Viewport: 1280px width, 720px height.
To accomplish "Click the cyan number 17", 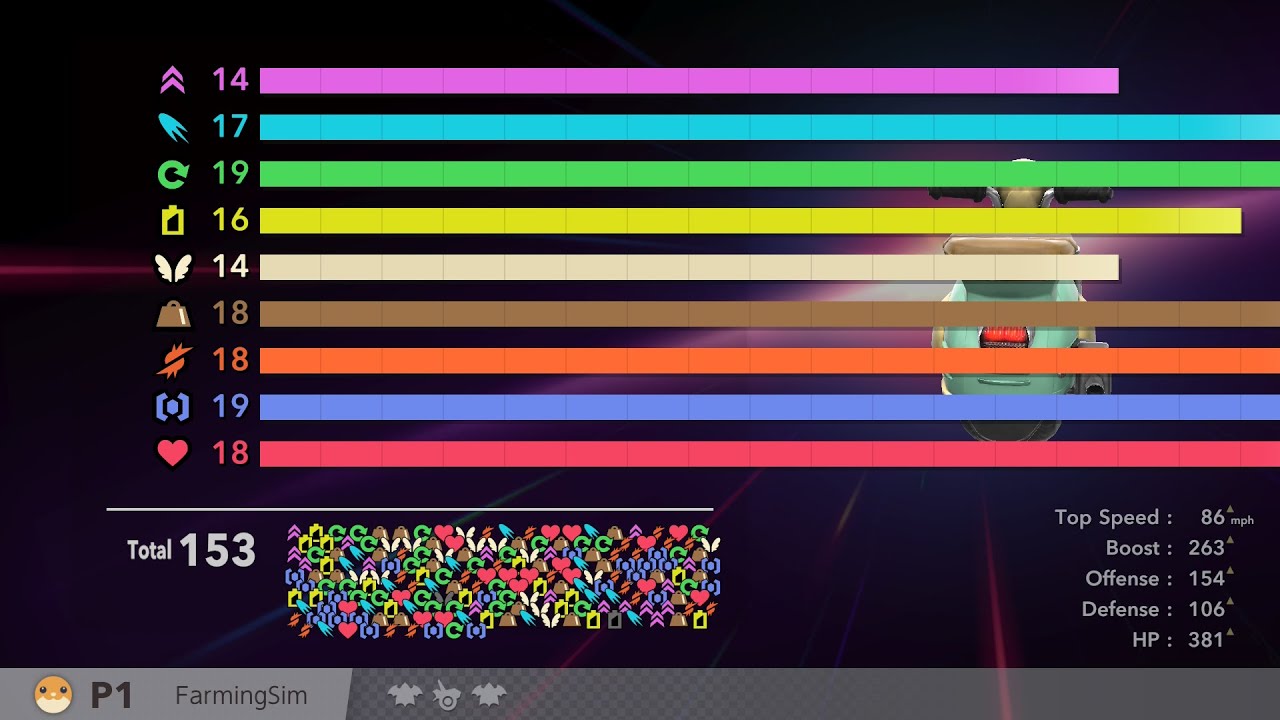I will click(x=230, y=127).
